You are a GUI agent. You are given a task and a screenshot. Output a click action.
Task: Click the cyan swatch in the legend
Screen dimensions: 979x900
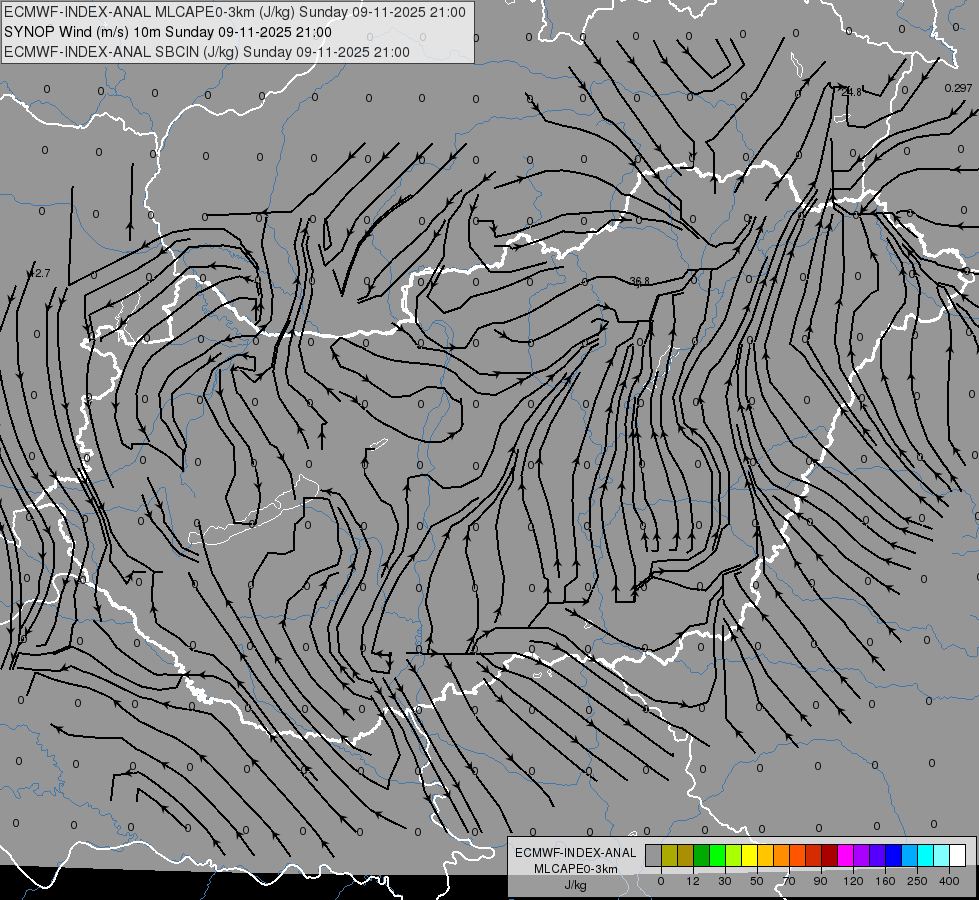pos(926,855)
